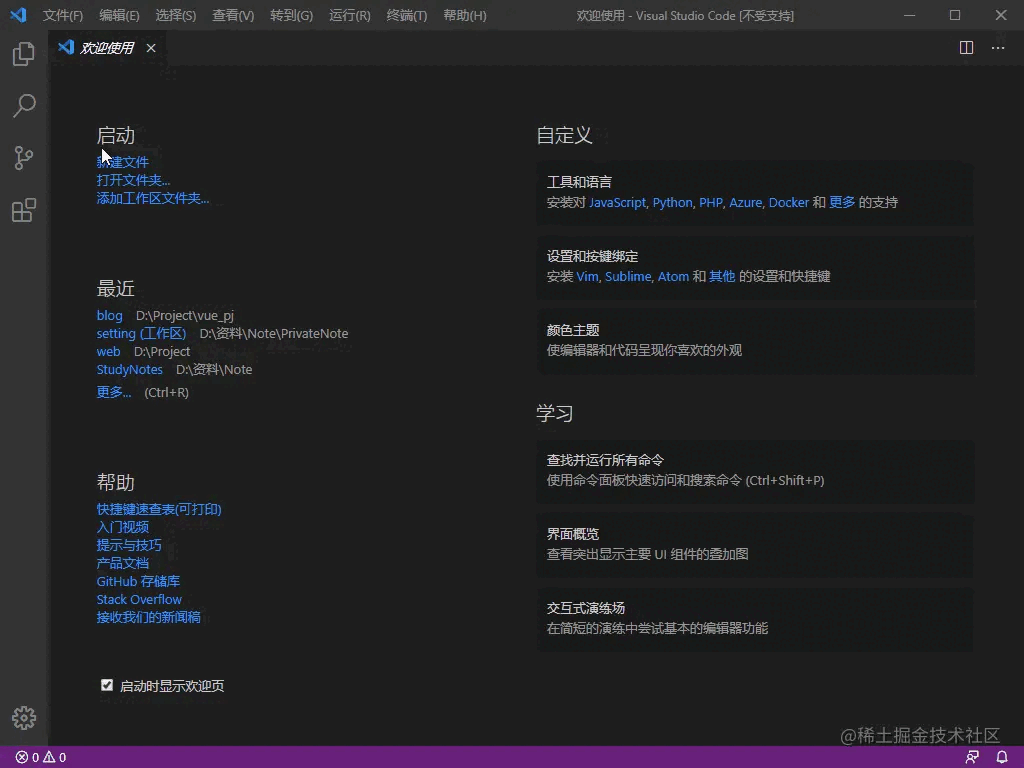Image resolution: width=1024 pixels, height=768 pixels.
Task: Open the 交互式演练场 card
Action: click(x=755, y=619)
